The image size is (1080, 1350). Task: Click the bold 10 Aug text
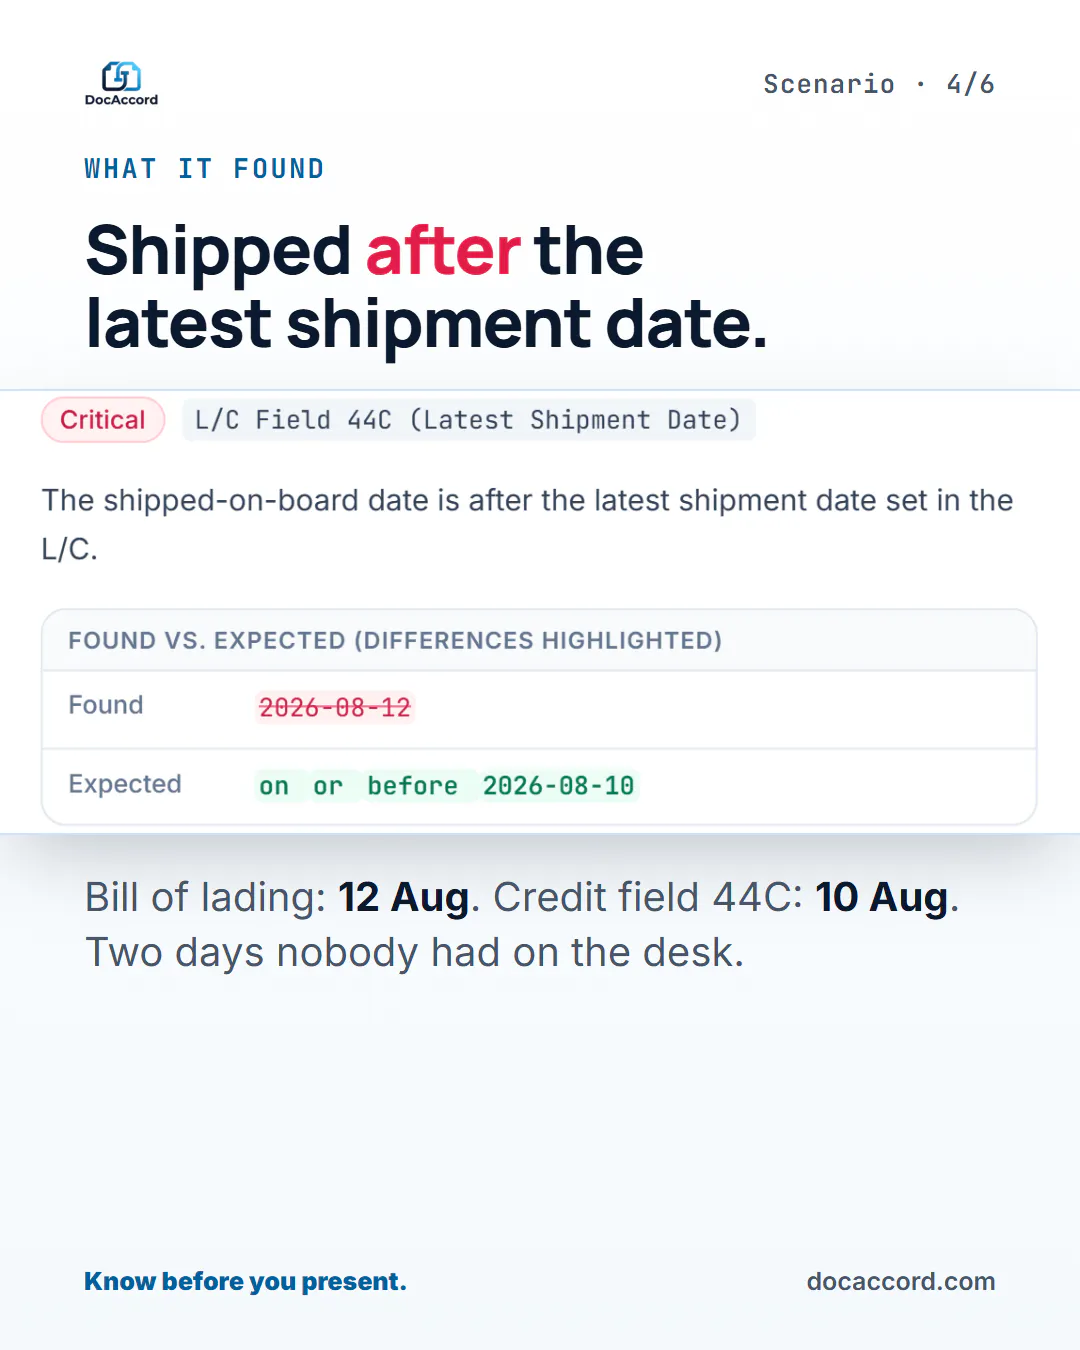click(881, 897)
